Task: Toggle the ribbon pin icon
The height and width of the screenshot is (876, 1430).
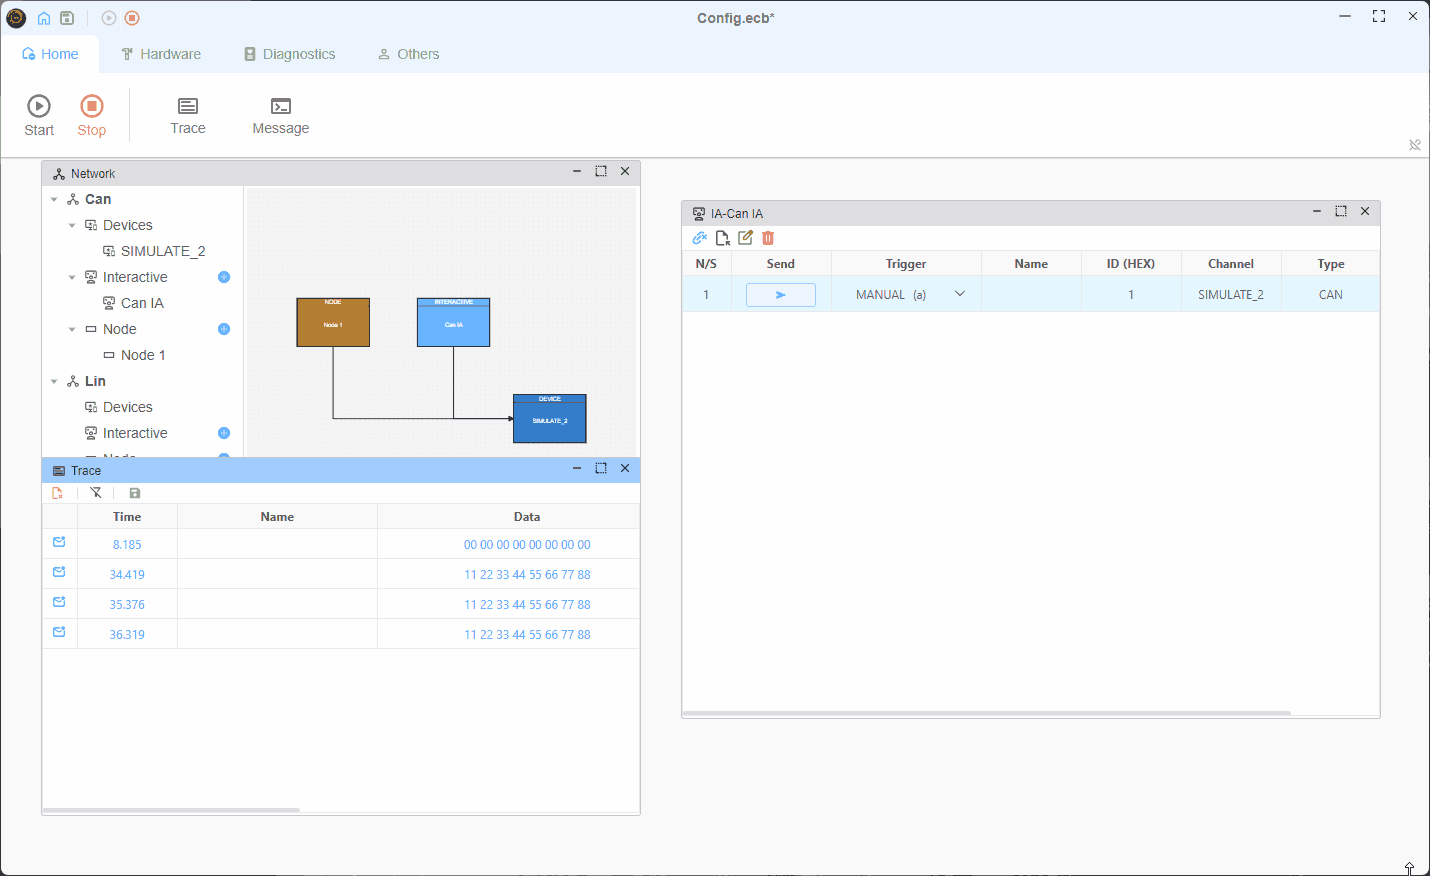Action: (1415, 145)
